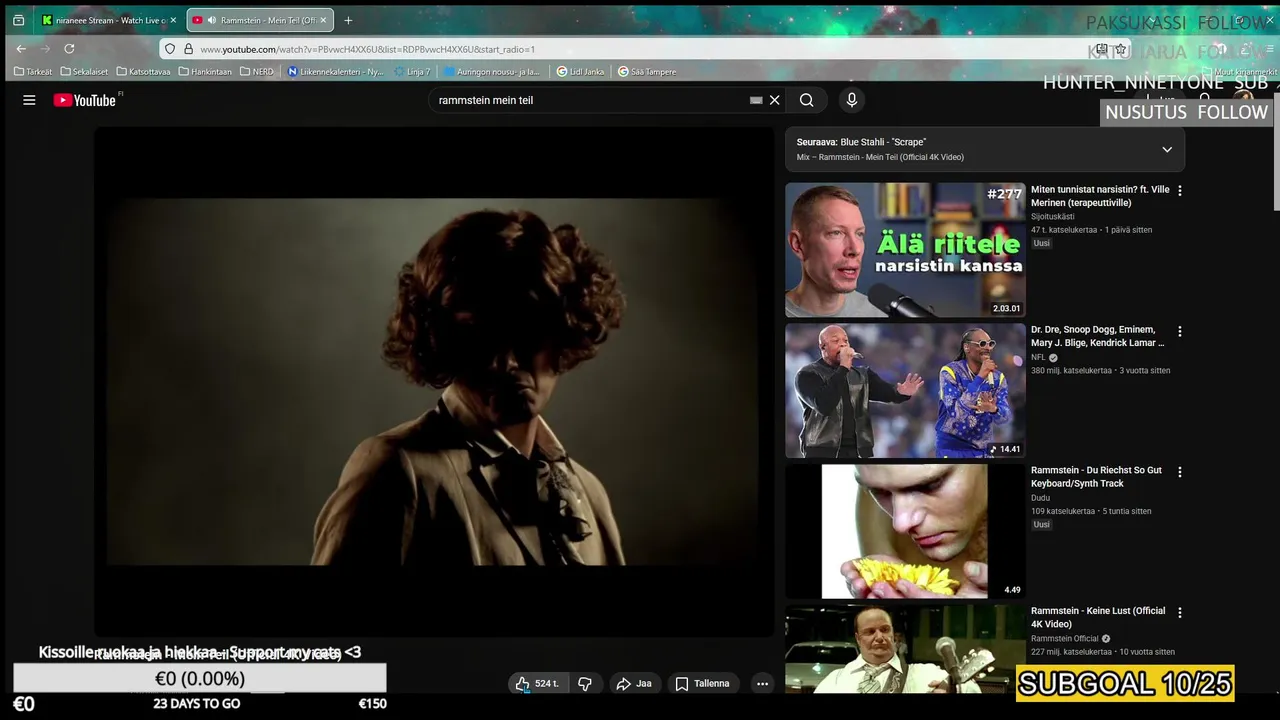Open the Hankintaan bookmarks folder
The height and width of the screenshot is (720, 1280).
tap(205, 72)
